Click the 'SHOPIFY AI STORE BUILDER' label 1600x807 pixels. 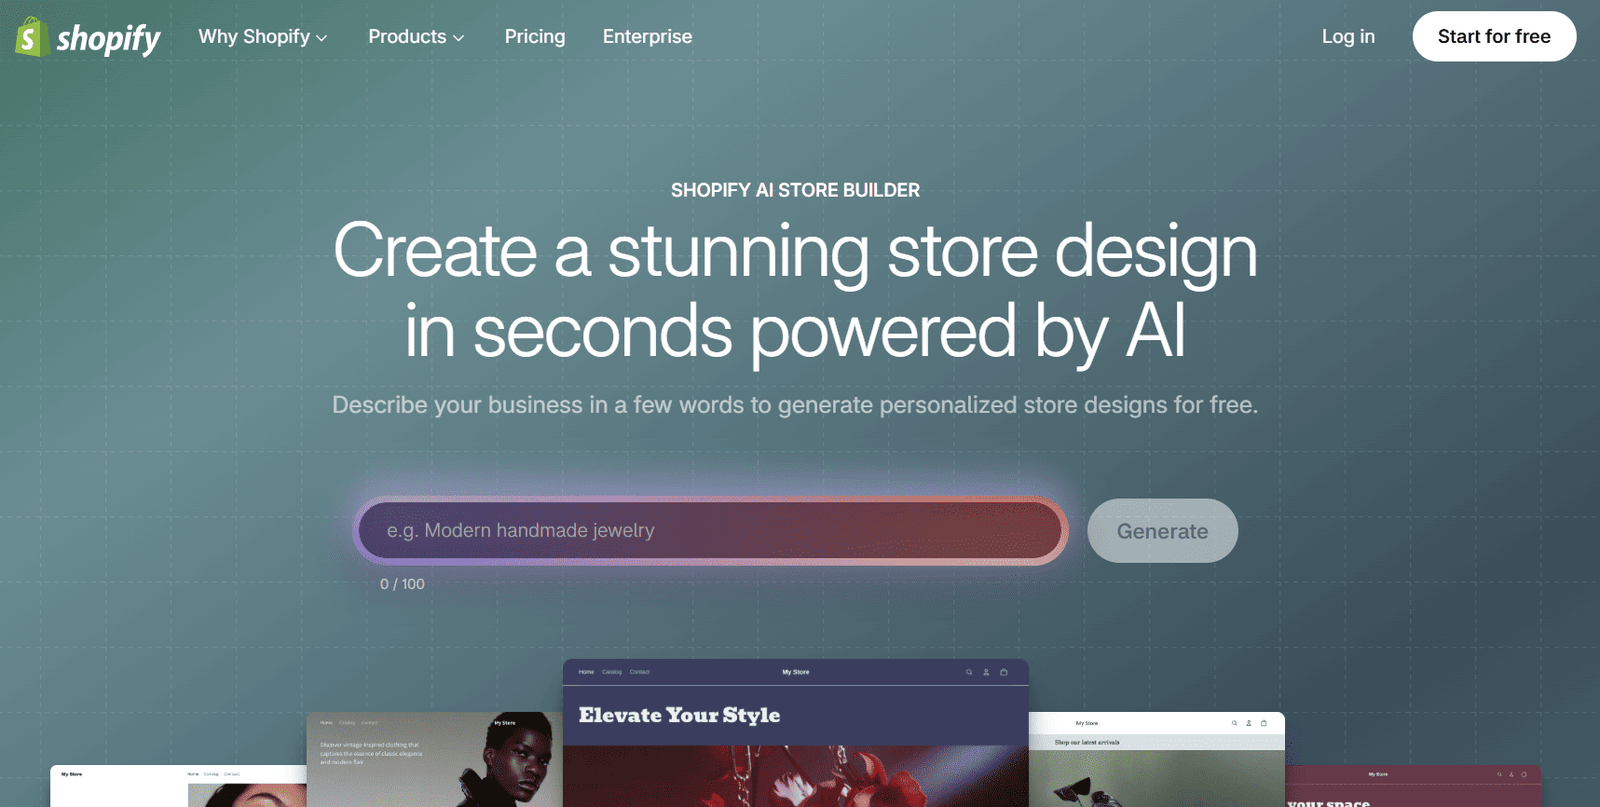[x=795, y=190]
